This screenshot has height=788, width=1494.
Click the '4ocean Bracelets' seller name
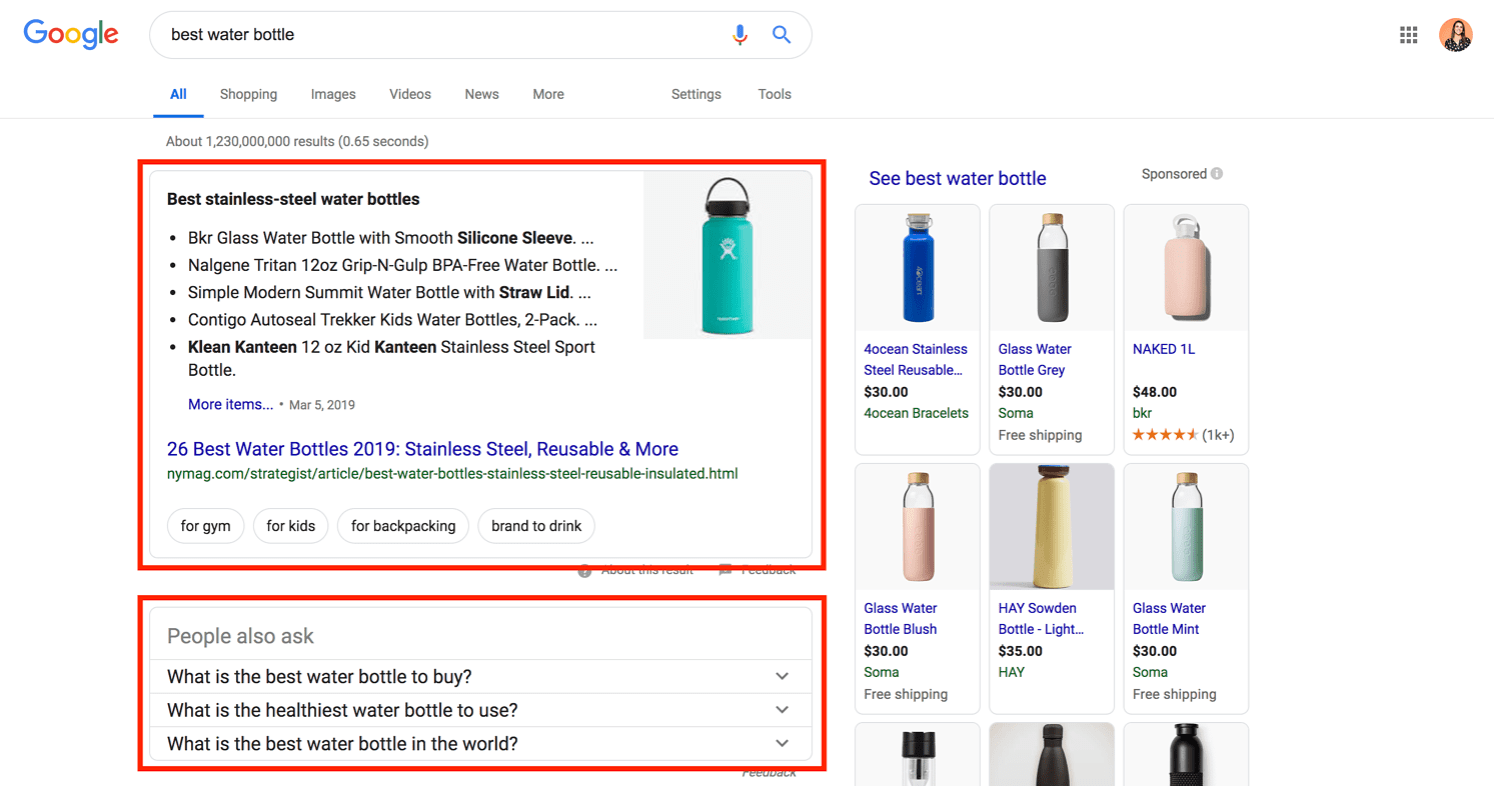tap(916, 413)
